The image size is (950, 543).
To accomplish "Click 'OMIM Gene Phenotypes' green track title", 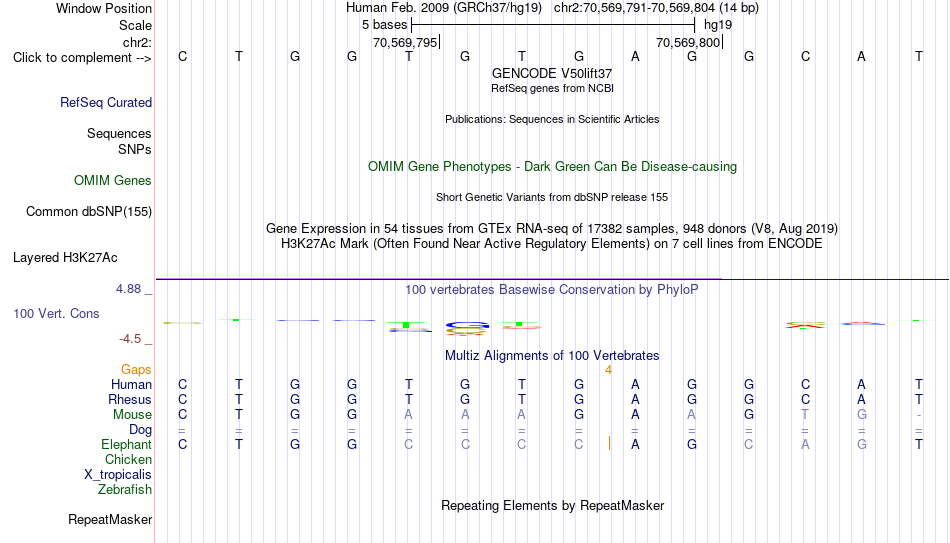I will coord(553,167).
